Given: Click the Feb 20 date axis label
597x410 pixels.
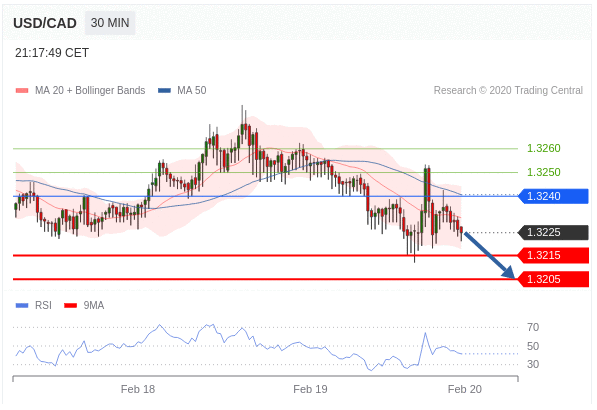Looking at the screenshot, I should [465, 389].
